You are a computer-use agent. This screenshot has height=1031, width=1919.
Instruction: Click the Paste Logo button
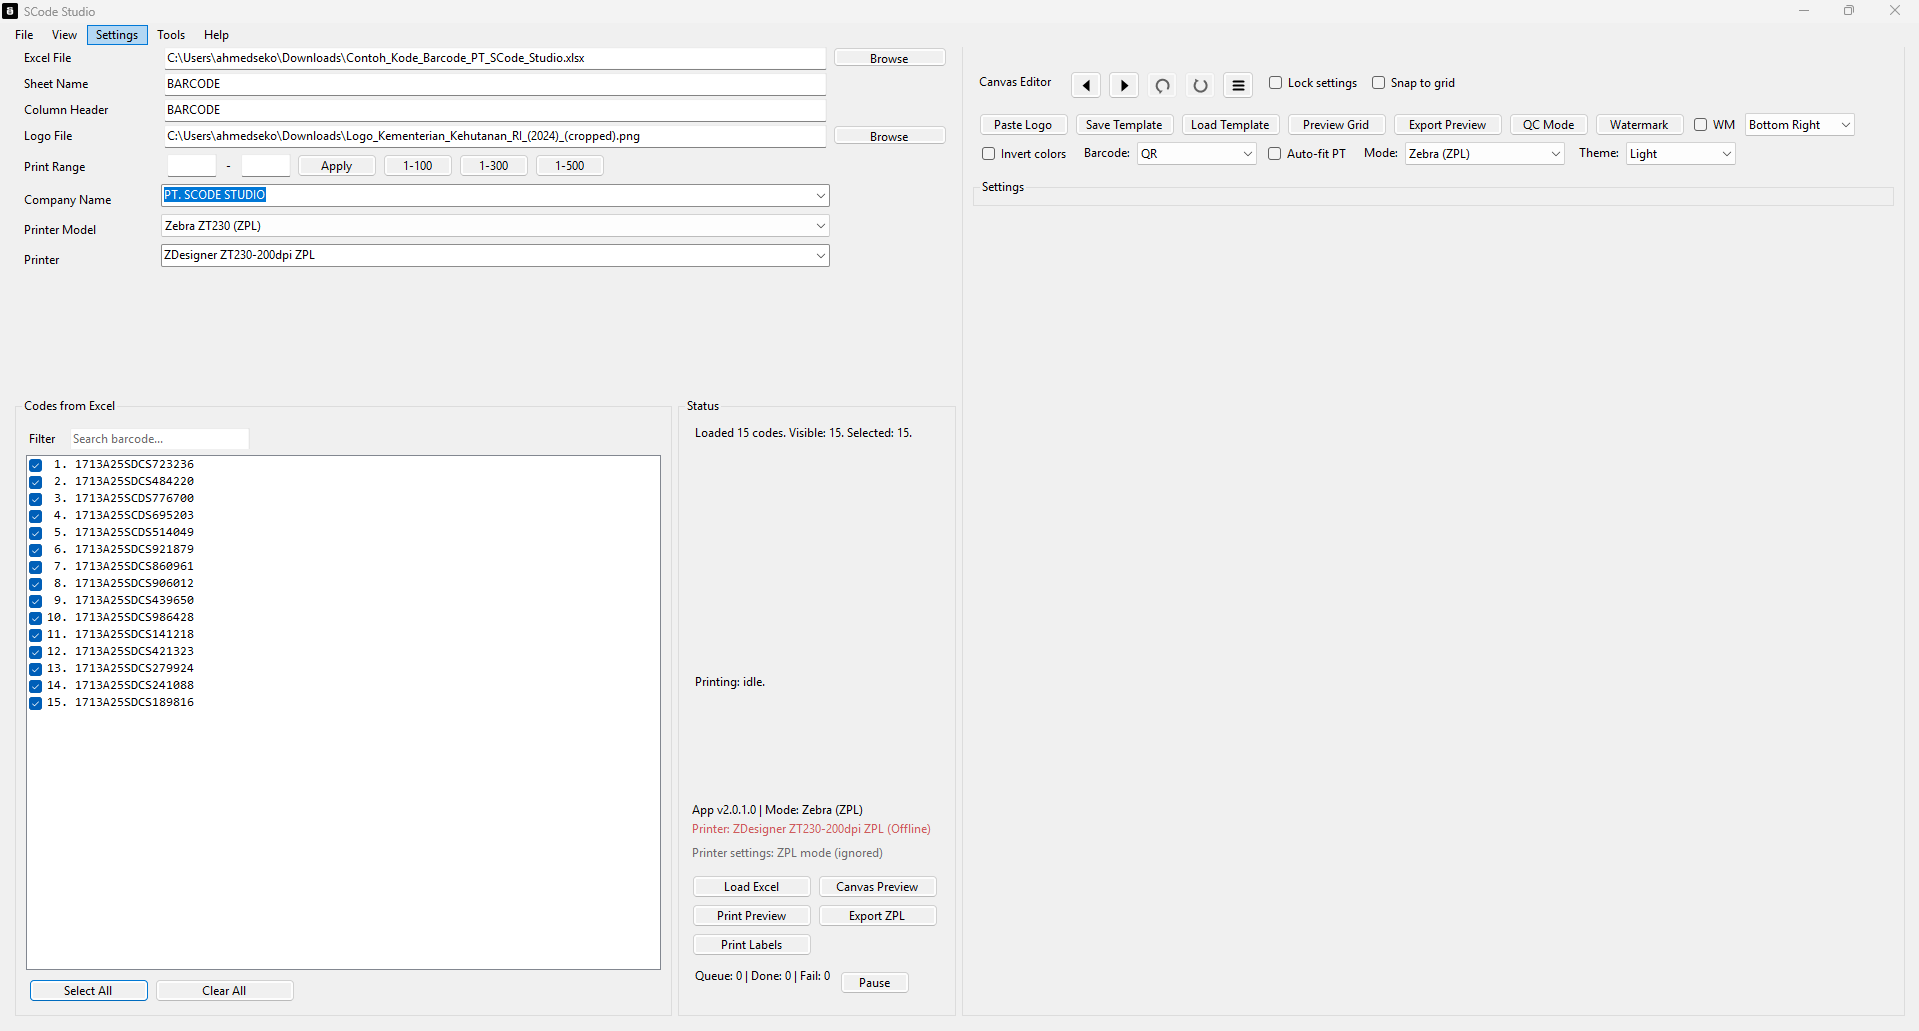pyautogui.click(x=1023, y=125)
